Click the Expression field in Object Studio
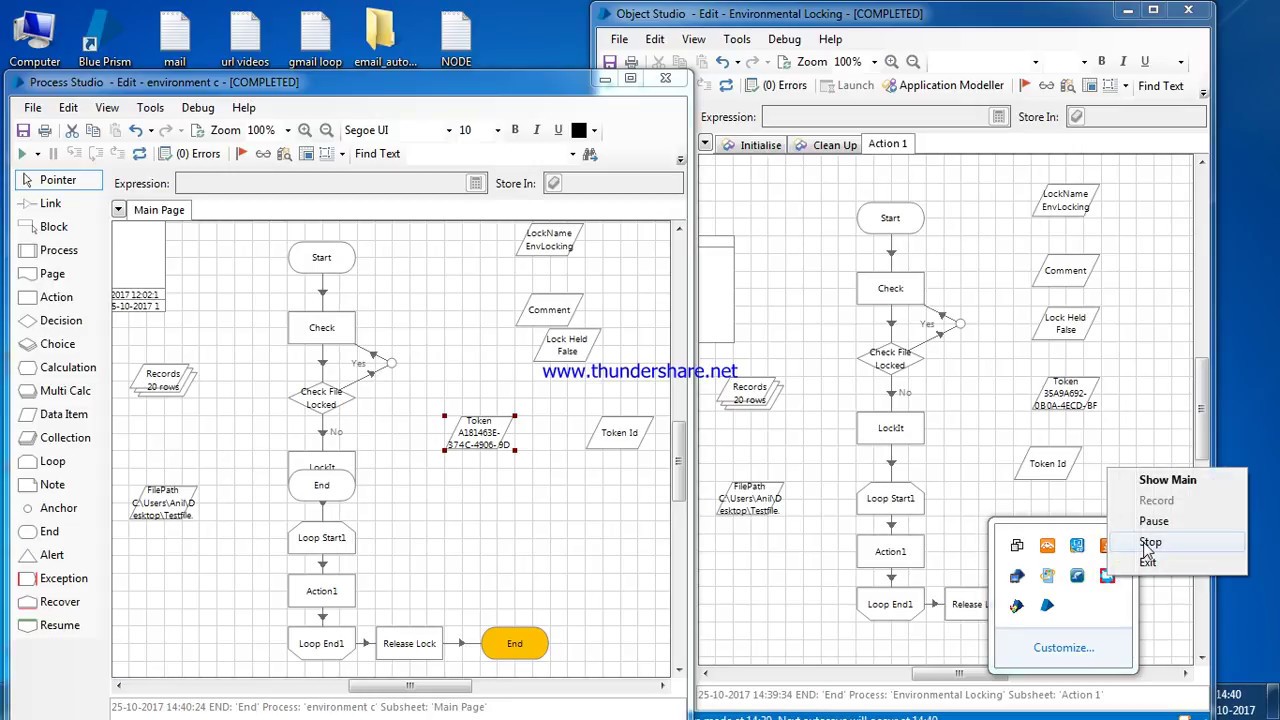The width and height of the screenshot is (1280, 720). tap(876, 117)
